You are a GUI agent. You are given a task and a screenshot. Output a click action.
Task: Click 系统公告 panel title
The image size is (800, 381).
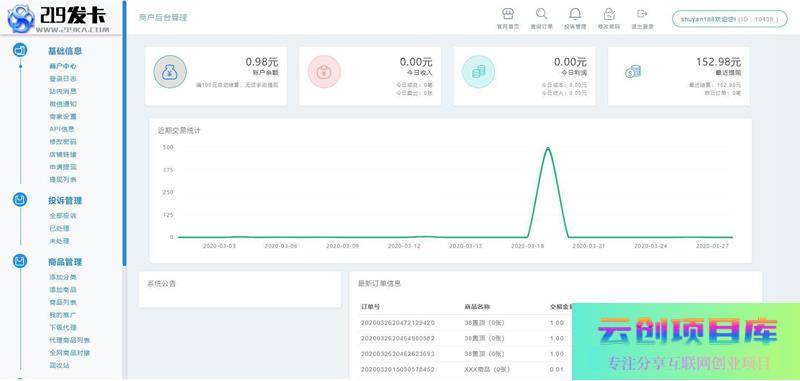(x=161, y=284)
